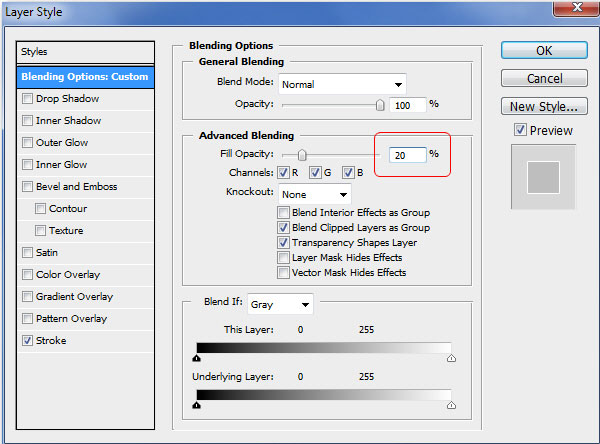
Task: Tick the Gradient Overlay checkbox
Action: coord(27,297)
